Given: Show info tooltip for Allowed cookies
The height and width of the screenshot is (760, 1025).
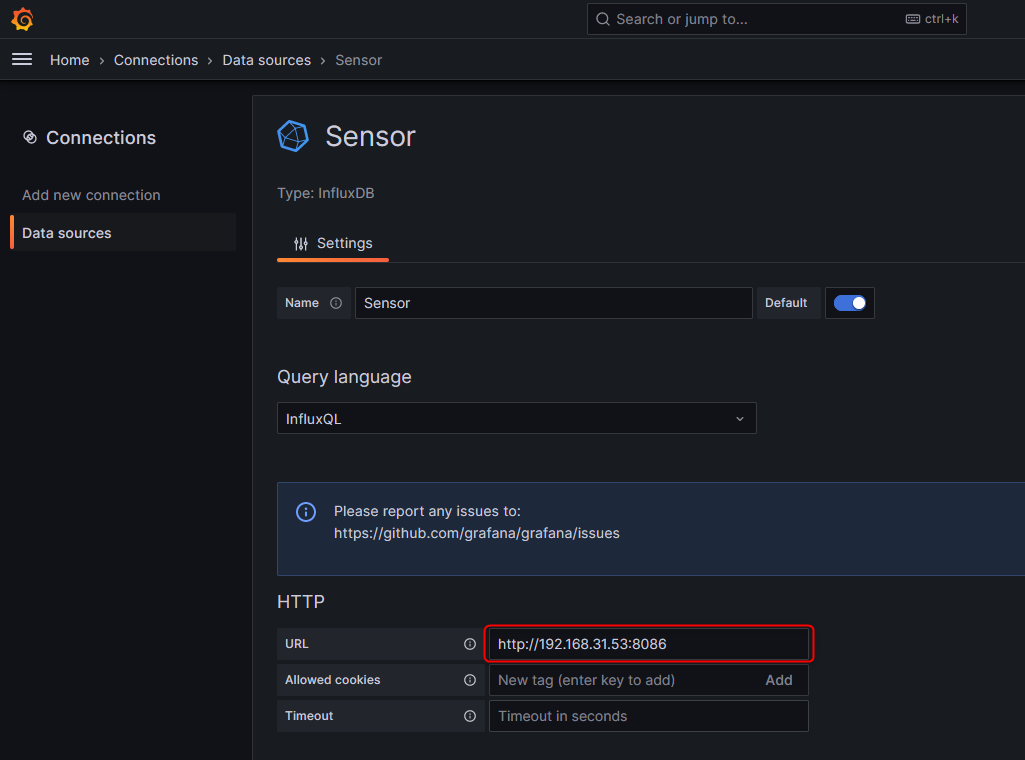Looking at the screenshot, I should point(470,680).
